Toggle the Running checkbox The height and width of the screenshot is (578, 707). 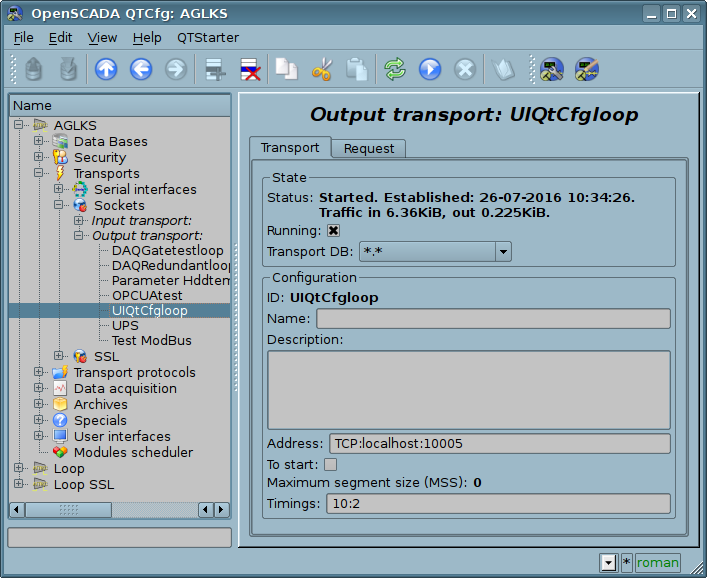coord(333,231)
